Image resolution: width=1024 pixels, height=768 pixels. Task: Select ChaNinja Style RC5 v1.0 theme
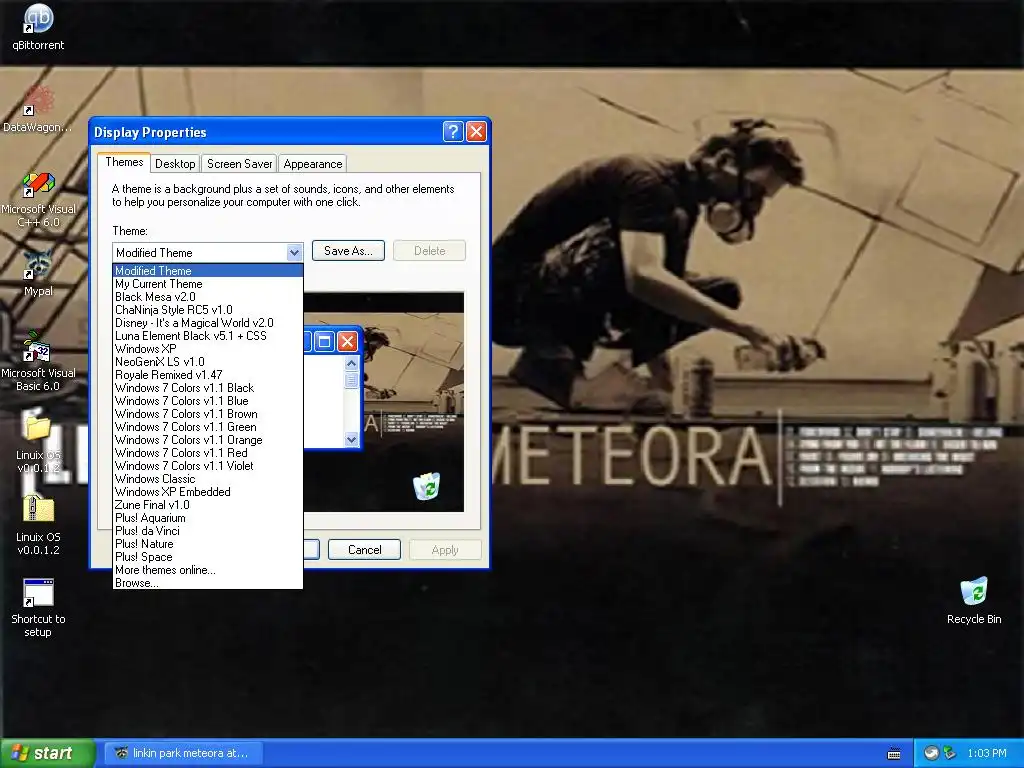(208, 310)
